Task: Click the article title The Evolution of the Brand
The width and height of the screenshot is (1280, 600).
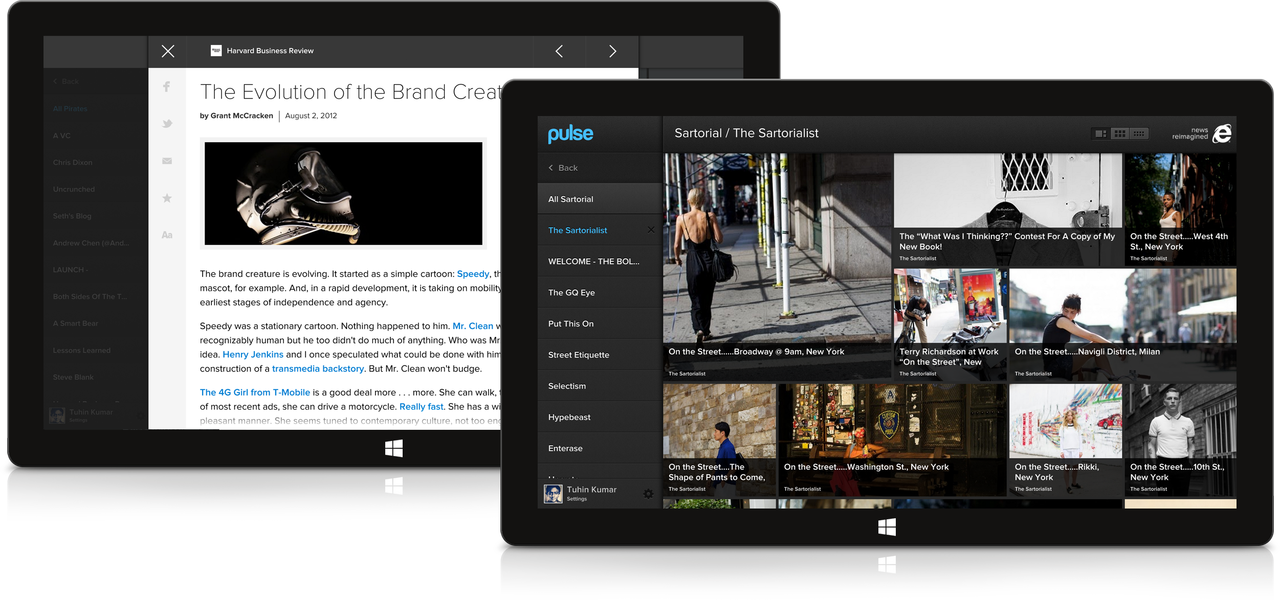Action: (350, 92)
